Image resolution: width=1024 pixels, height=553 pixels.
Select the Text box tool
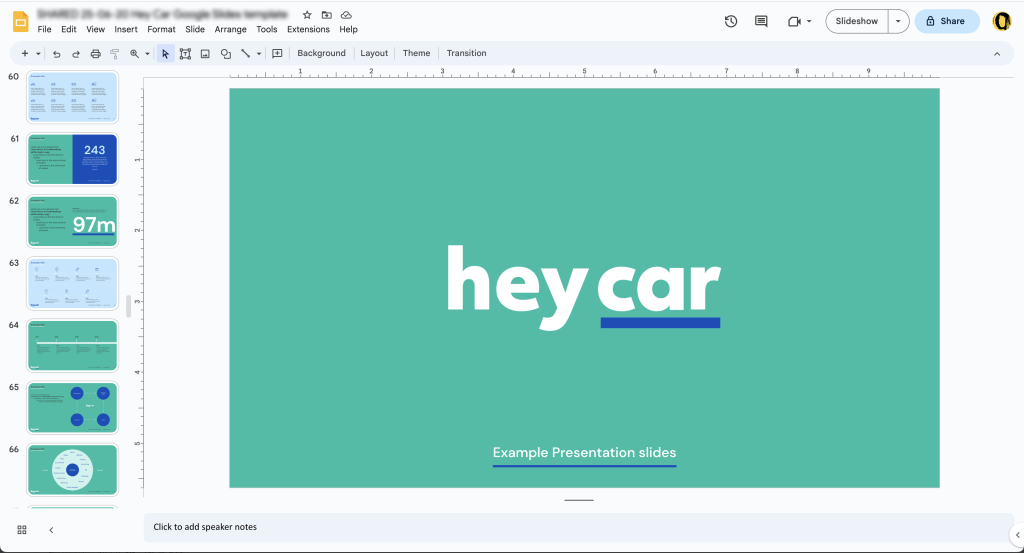point(185,54)
